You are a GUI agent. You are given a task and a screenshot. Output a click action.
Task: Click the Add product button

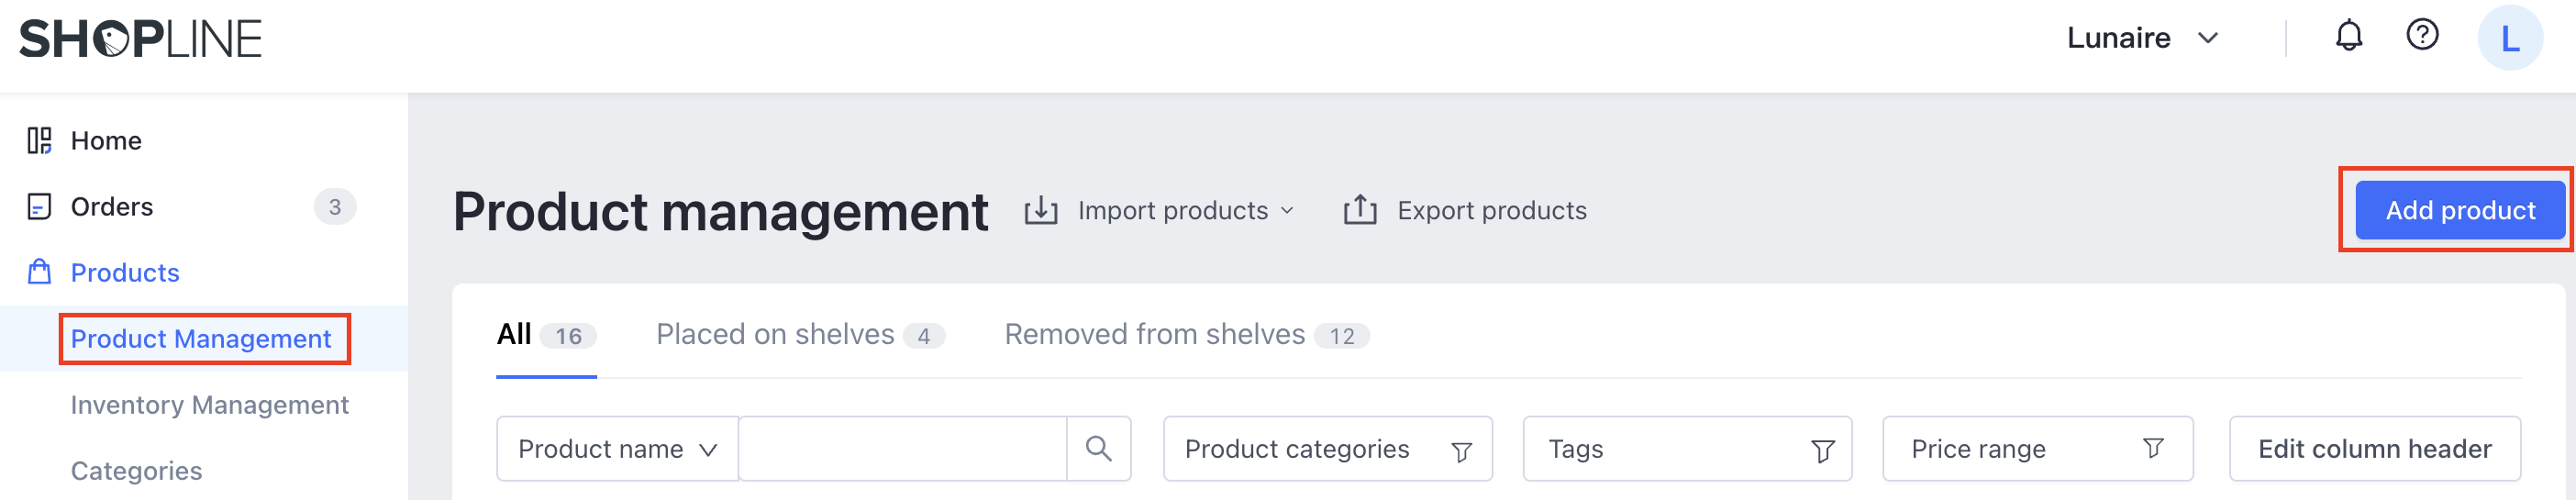point(2459,211)
